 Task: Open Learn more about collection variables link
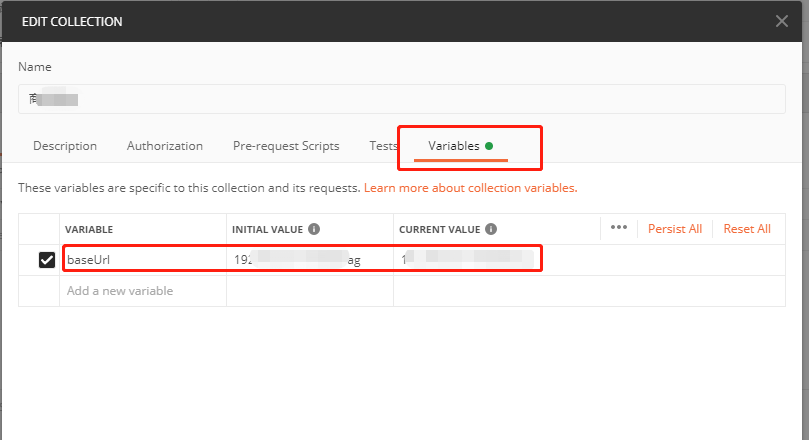(471, 188)
